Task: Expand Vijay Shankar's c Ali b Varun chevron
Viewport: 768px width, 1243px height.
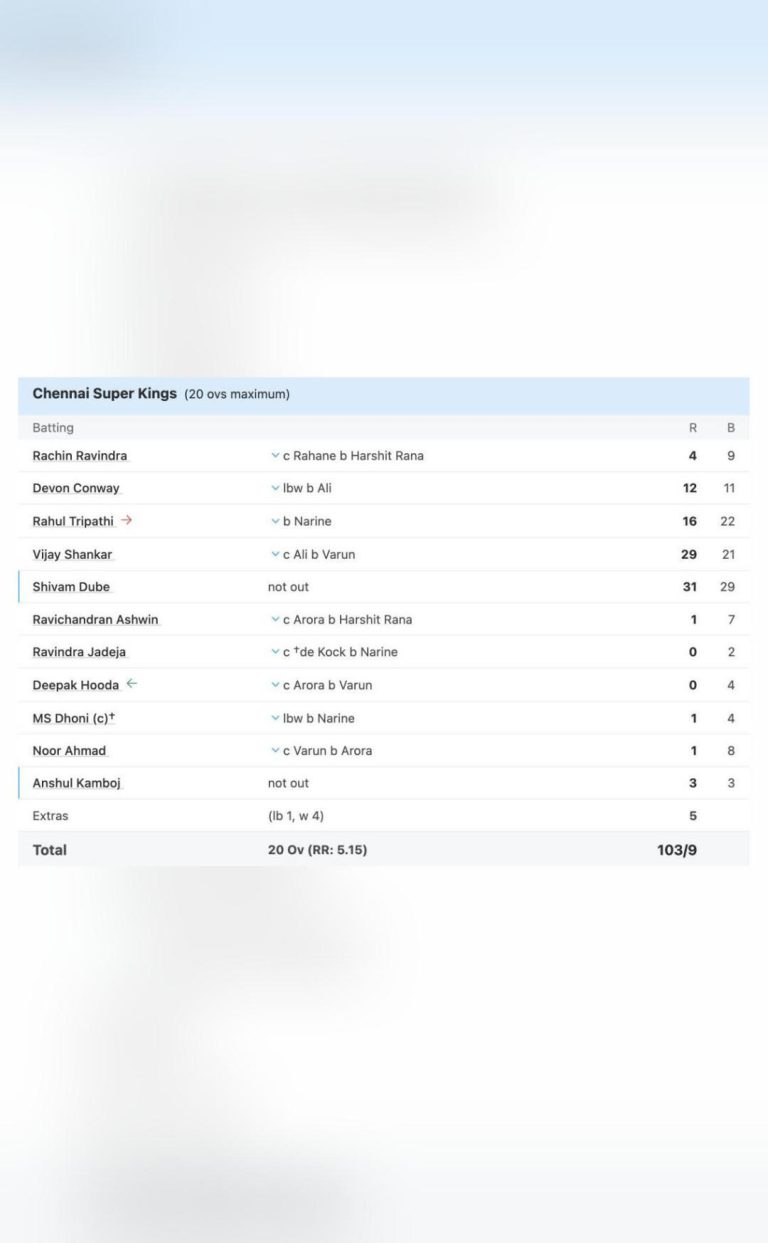Action: [x=275, y=554]
